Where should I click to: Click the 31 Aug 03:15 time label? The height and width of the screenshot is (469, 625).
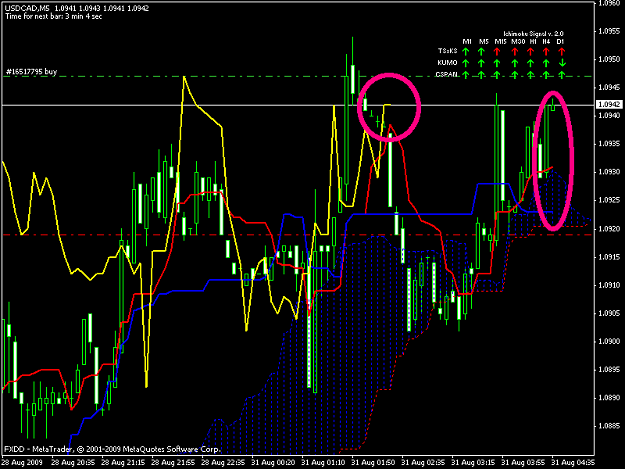pos(474,463)
